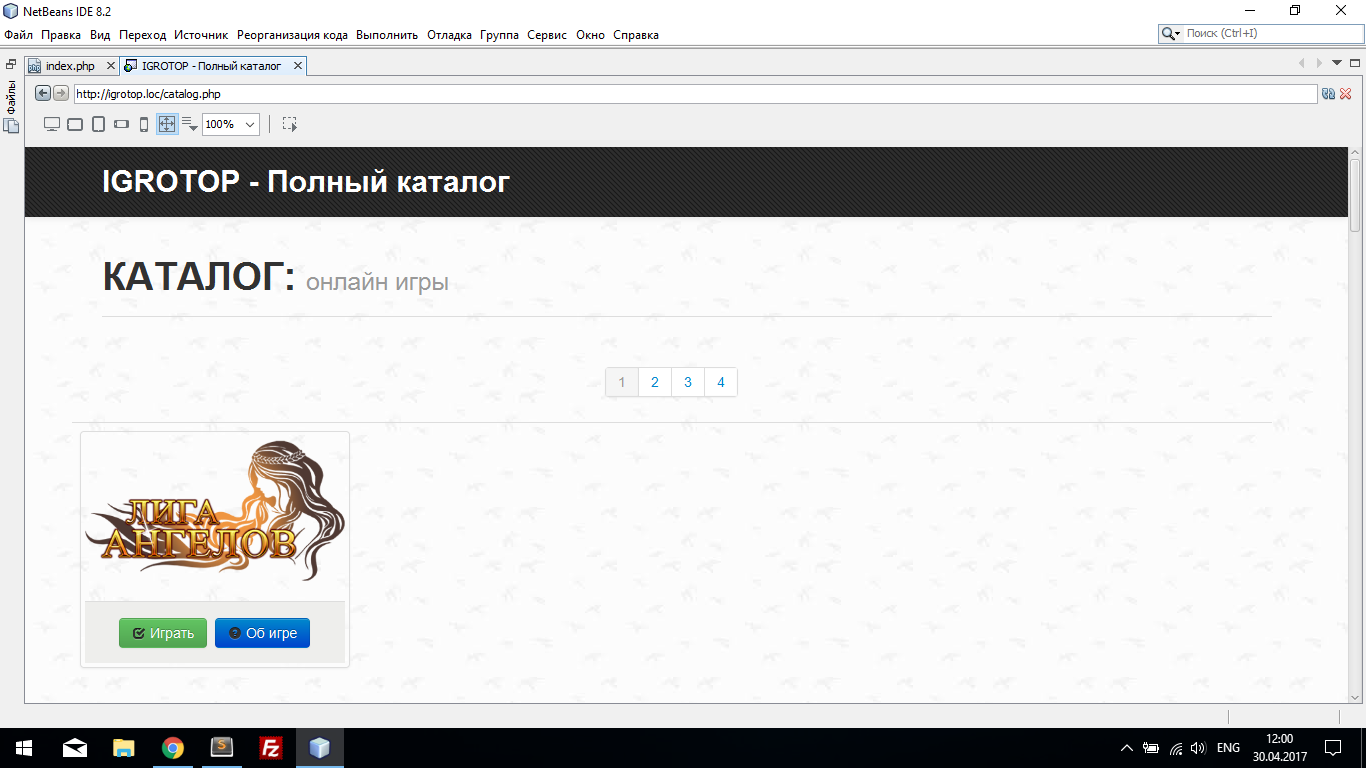
Task: Choose the smartphone portrait preview icon
Action: pyautogui.click(x=144, y=124)
